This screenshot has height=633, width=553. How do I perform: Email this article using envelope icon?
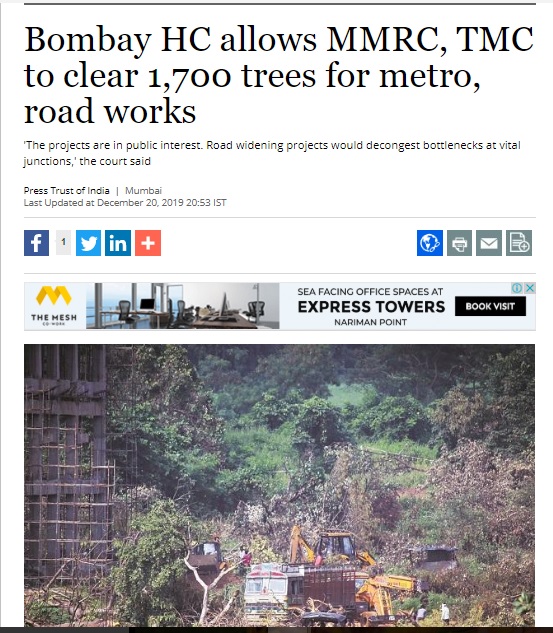[489, 243]
